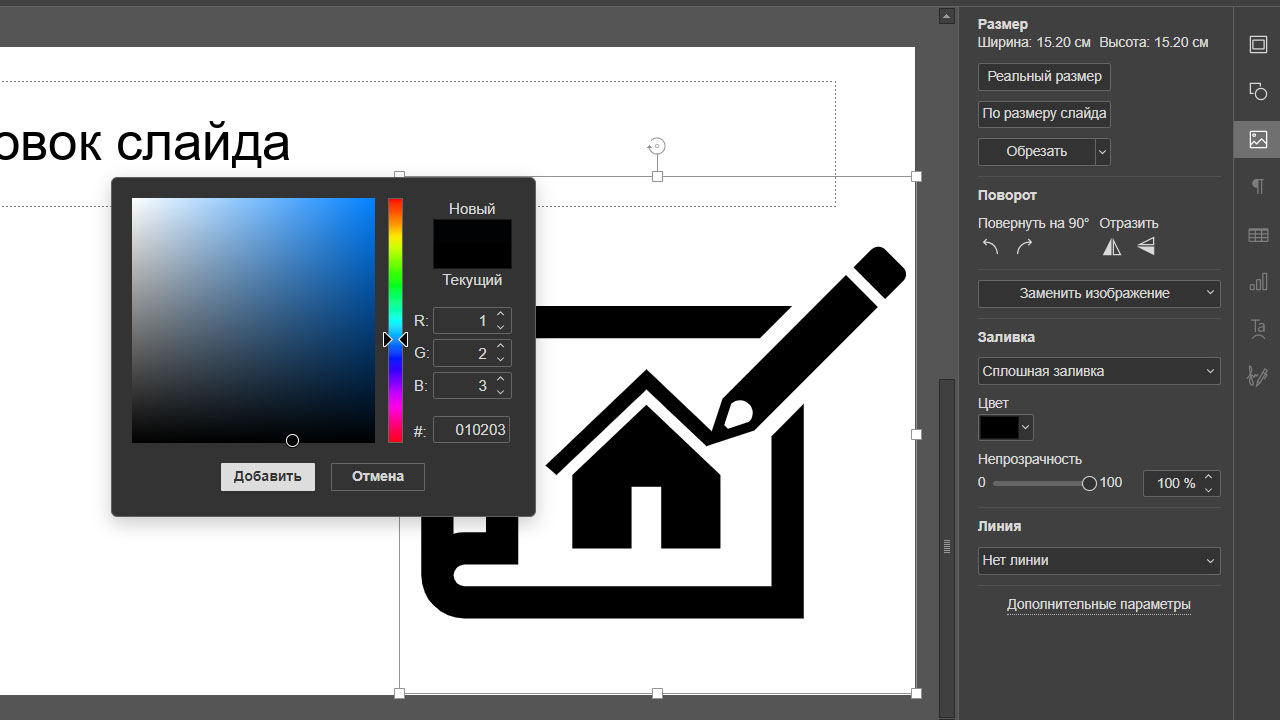Rotate image 90° clockwise
The width and height of the screenshot is (1280, 720).
click(1024, 247)
